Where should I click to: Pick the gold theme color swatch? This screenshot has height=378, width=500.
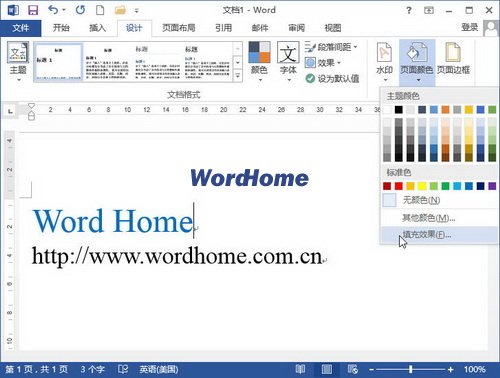[469, 110]
